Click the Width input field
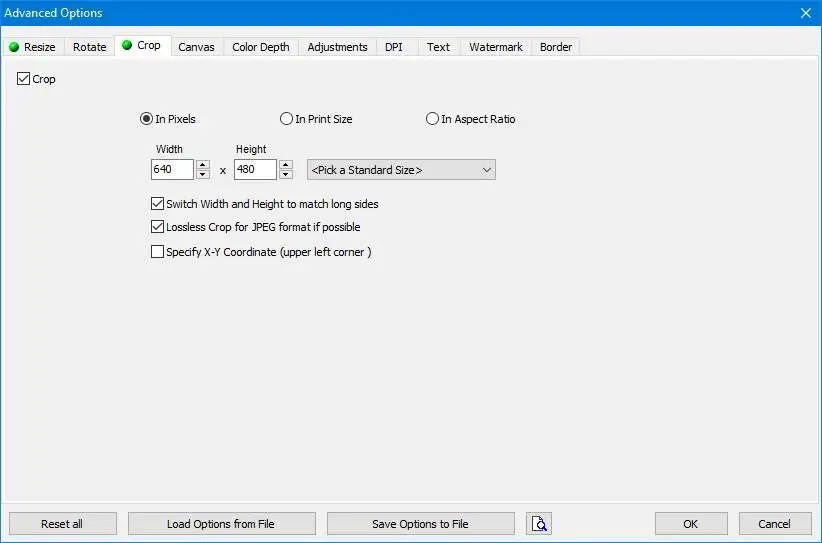Image resolution: width=822 pixels, height=543 pixels. 172,169
